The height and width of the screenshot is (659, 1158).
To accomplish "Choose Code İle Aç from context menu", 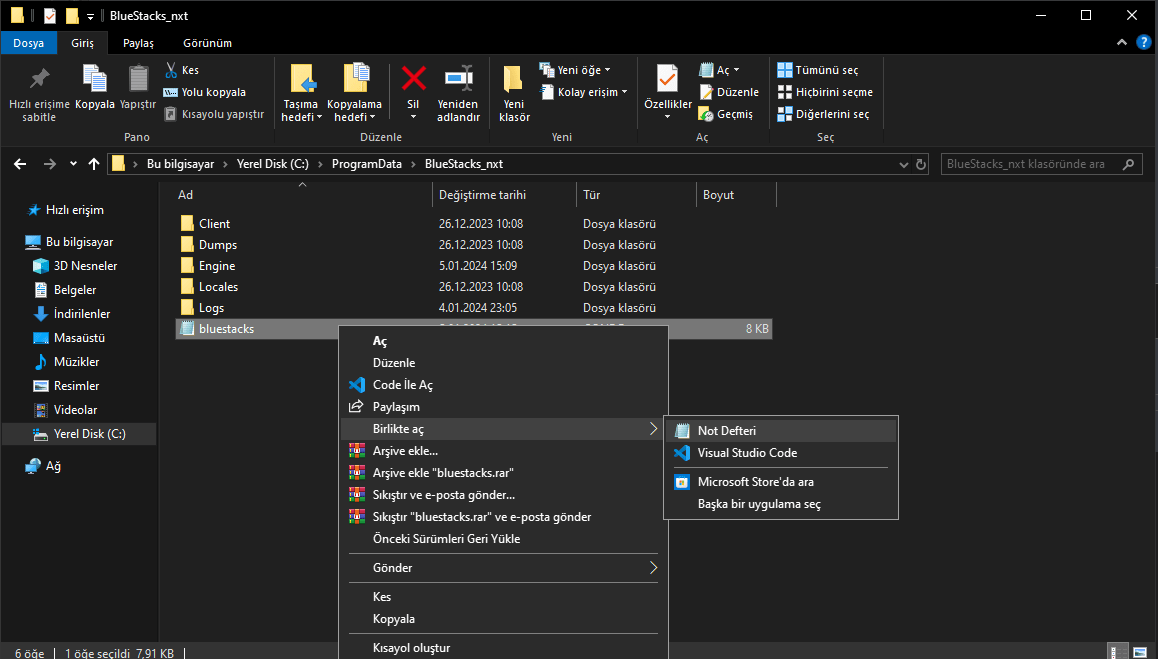I will (504, 385).
